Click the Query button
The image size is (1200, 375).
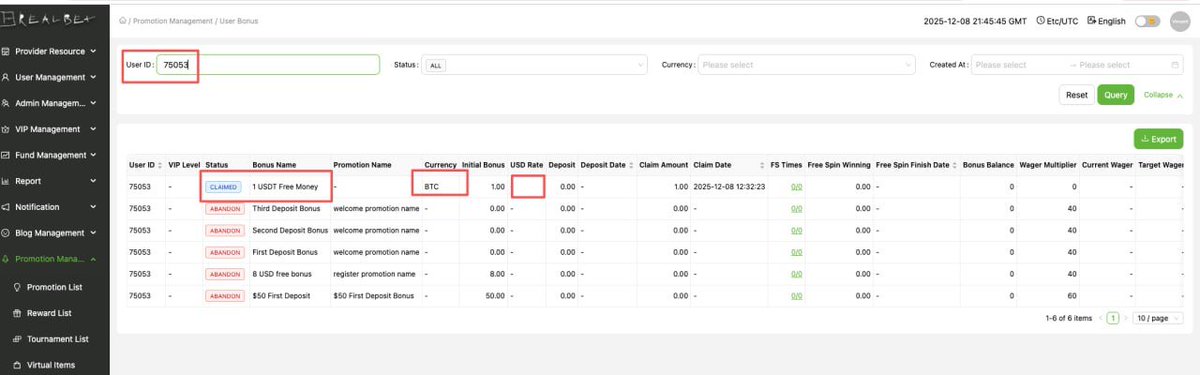1115,95
